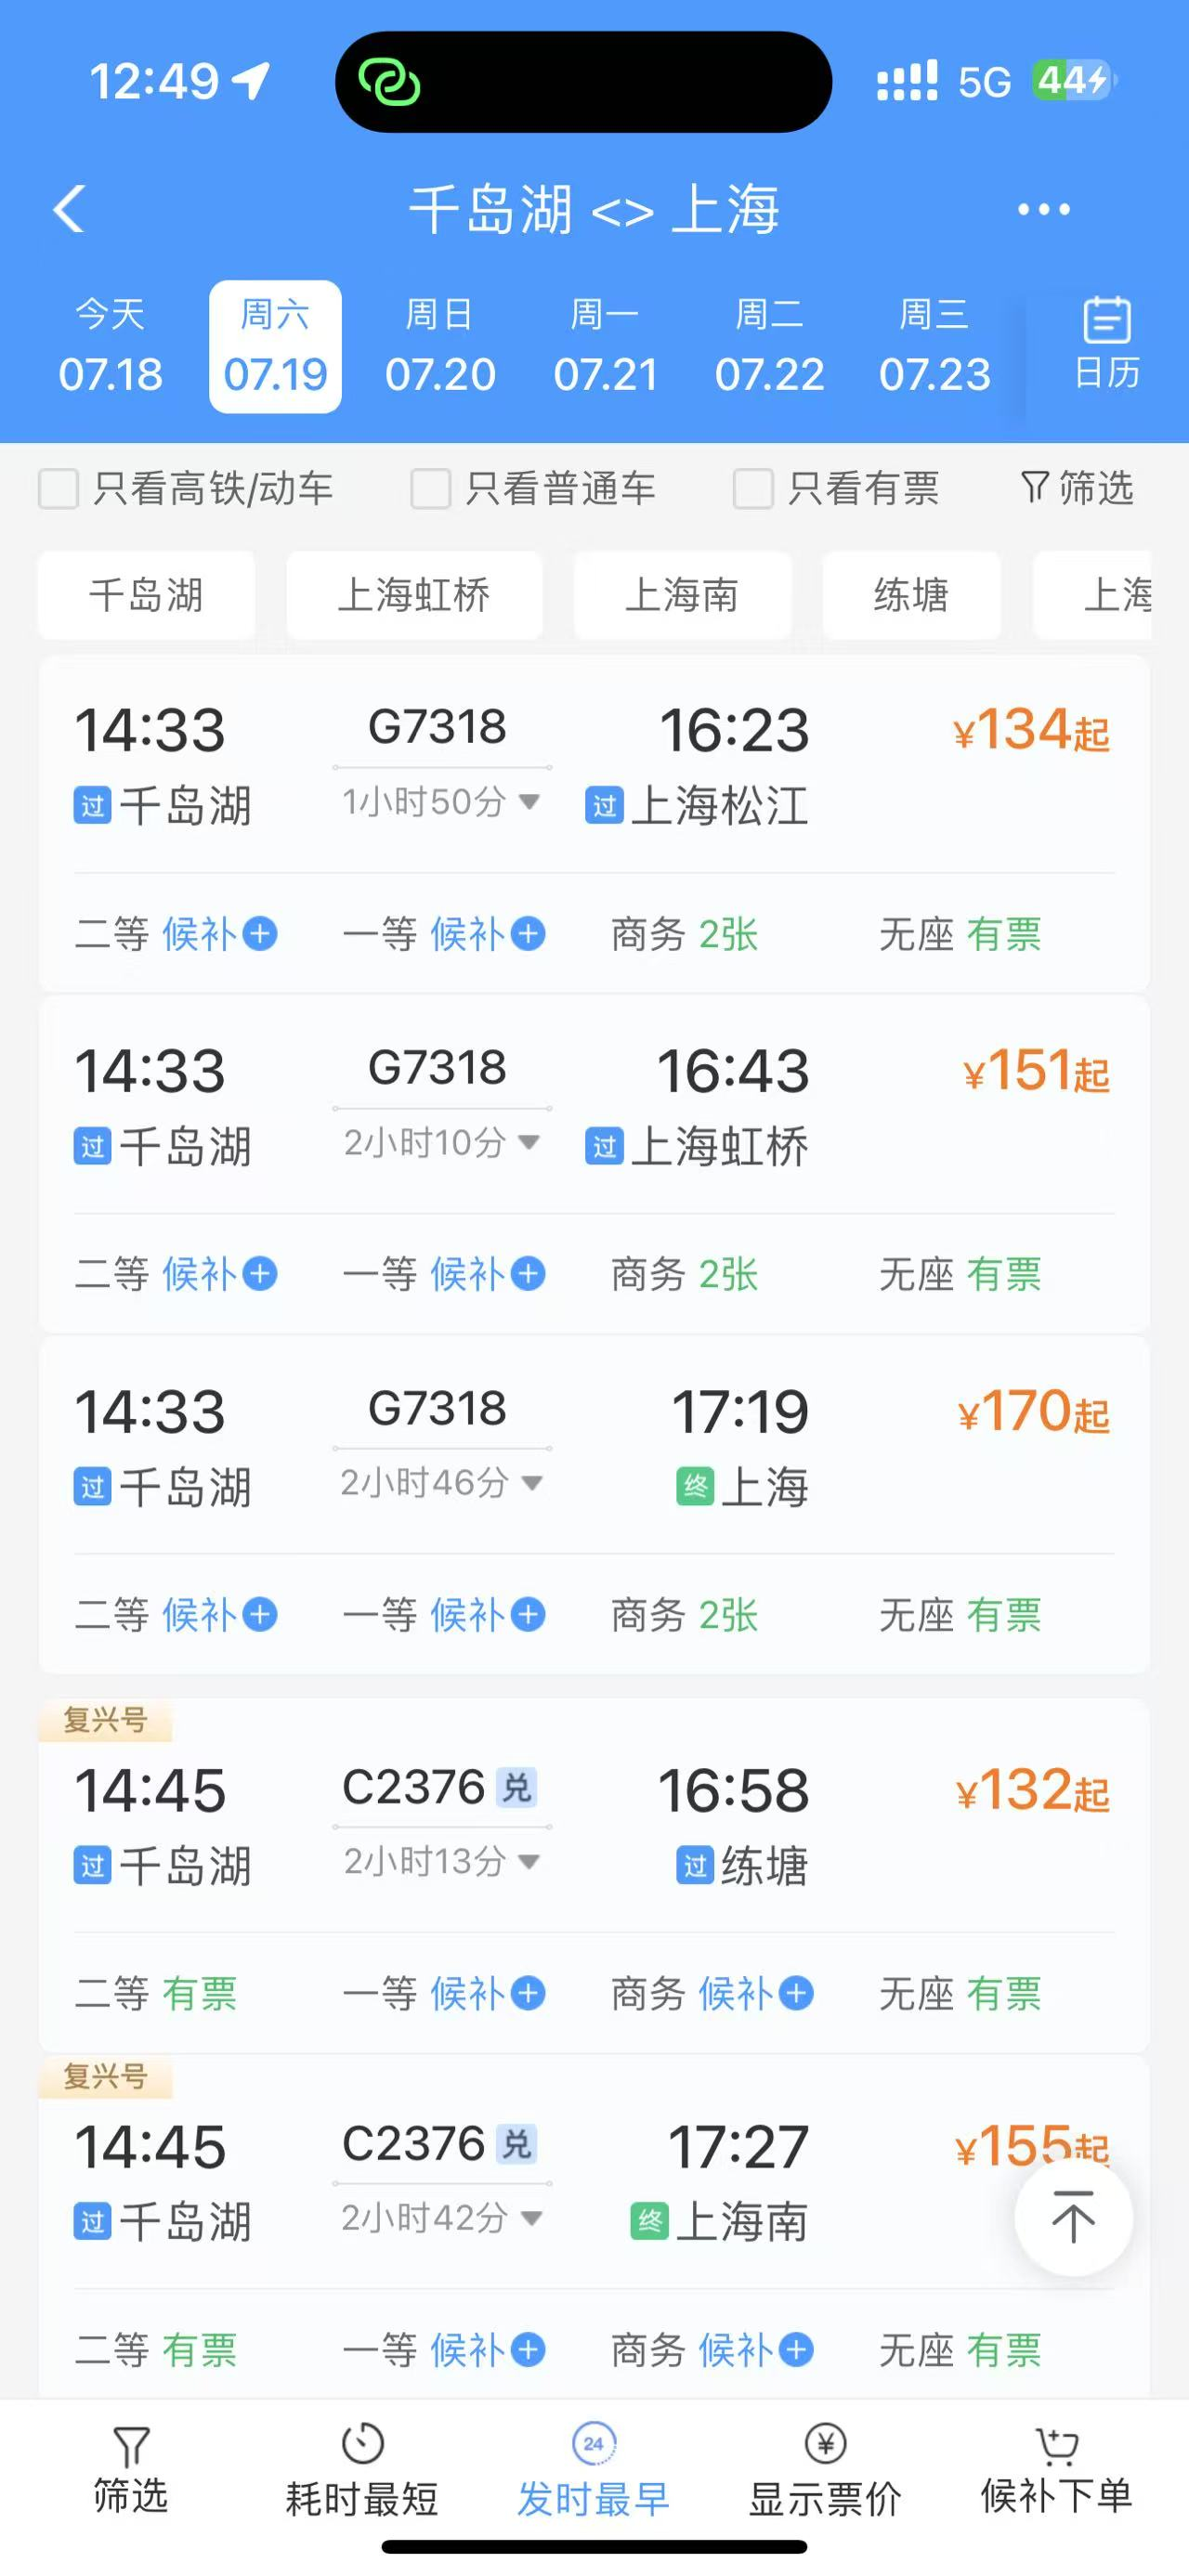Select the 周日 07.20 date tab
Image resolution: width=1189 pixels, height=2576 pixels.
coord(440,346)
